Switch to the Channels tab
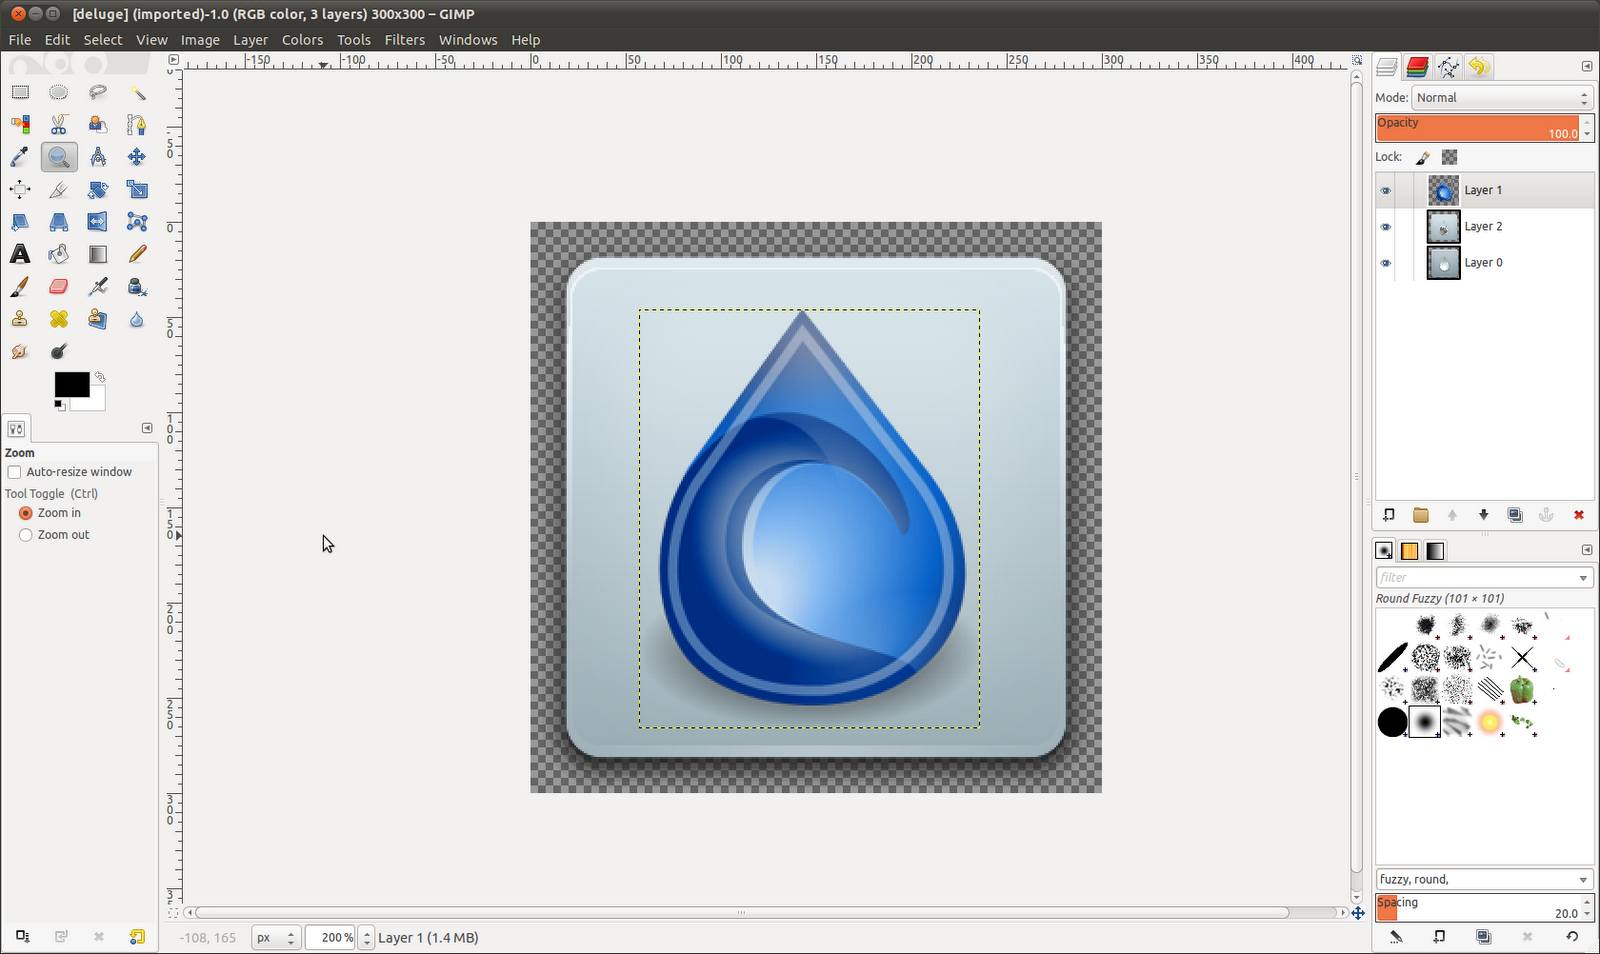Screen dimensions: 1600x954 click(1417, 67)
